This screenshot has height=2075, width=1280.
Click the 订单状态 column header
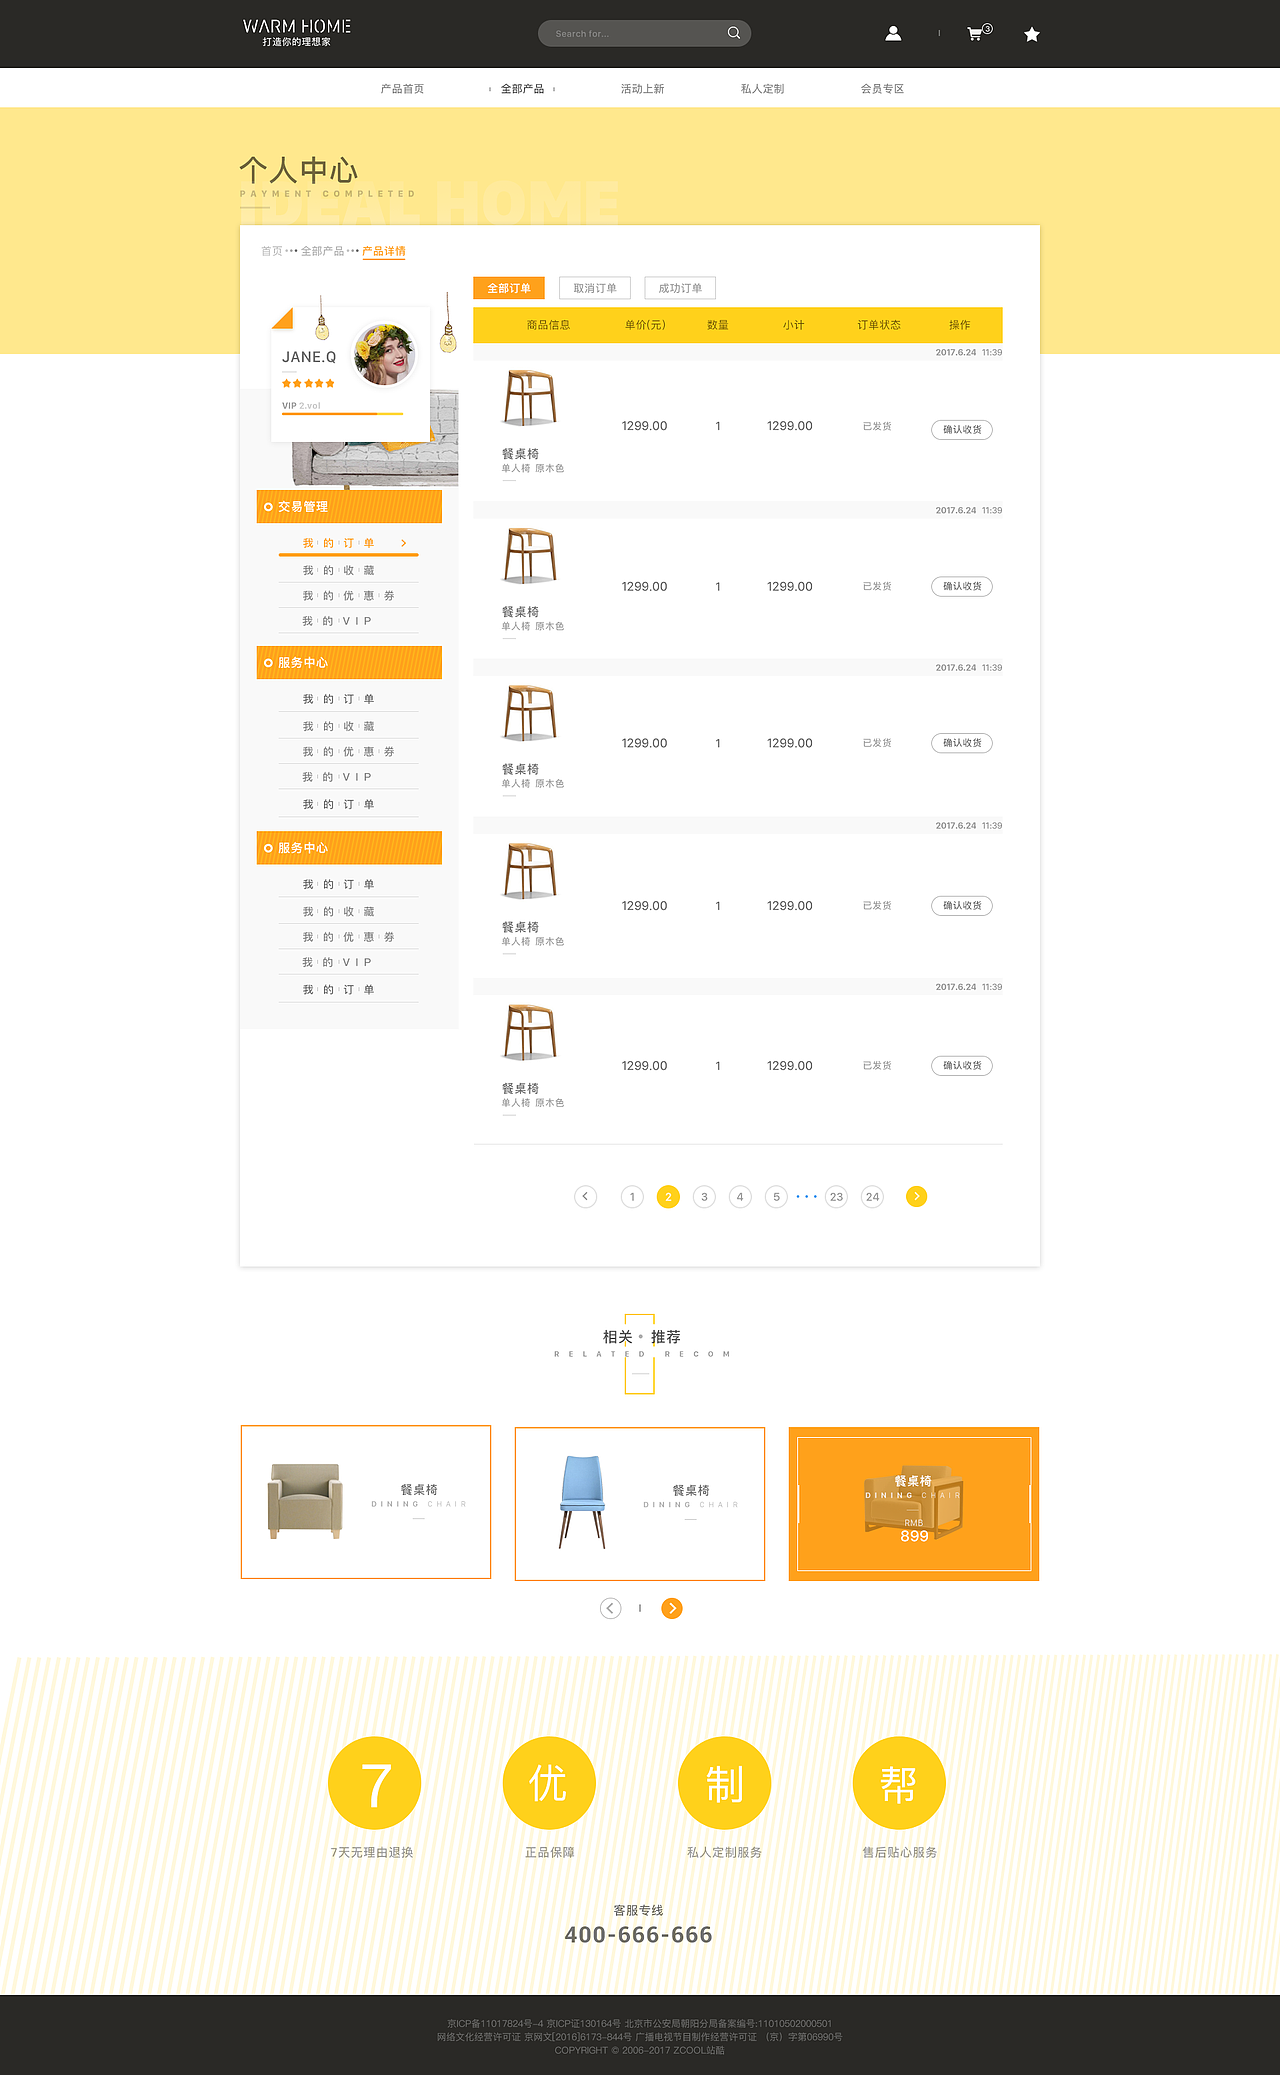[879, 325]
